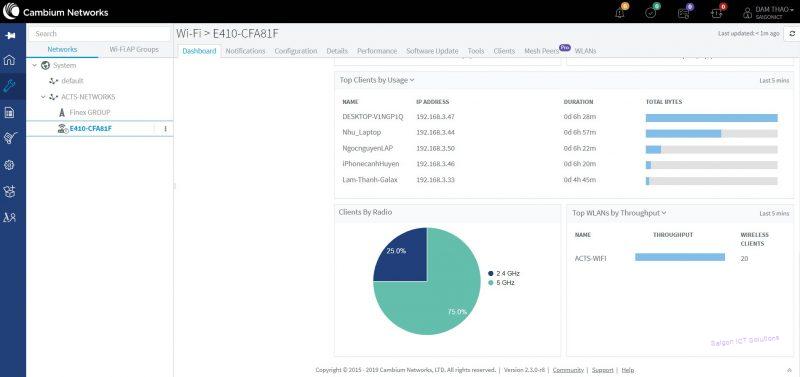Image resolution: width=800 pixels, height=377 pixels.
Task: Click the ACTS-WIFI throughput bar
Action: coord(680,257)
